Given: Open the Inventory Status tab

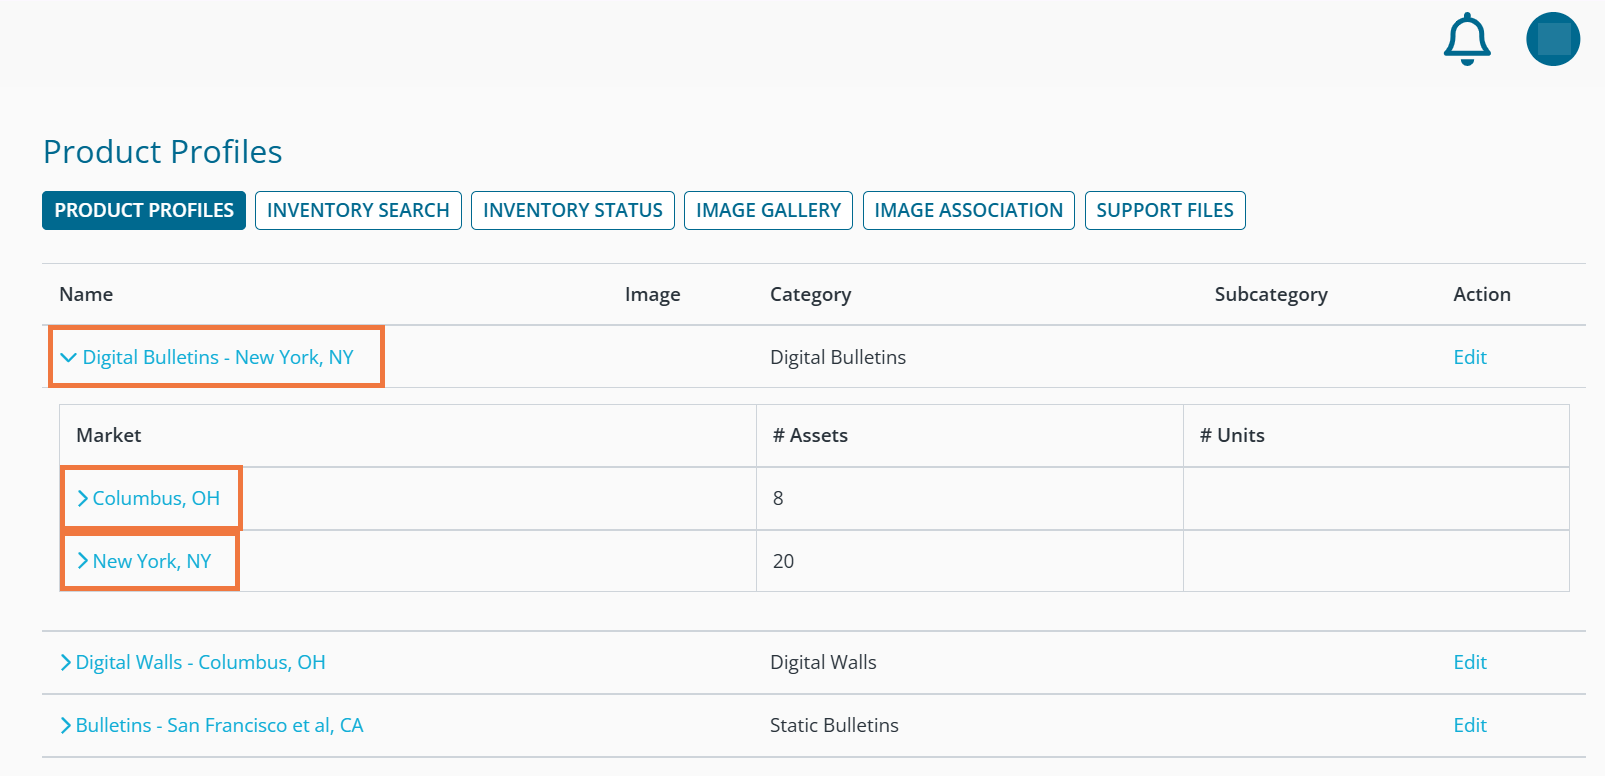Looking at the screenshot, I should [572, 210].
